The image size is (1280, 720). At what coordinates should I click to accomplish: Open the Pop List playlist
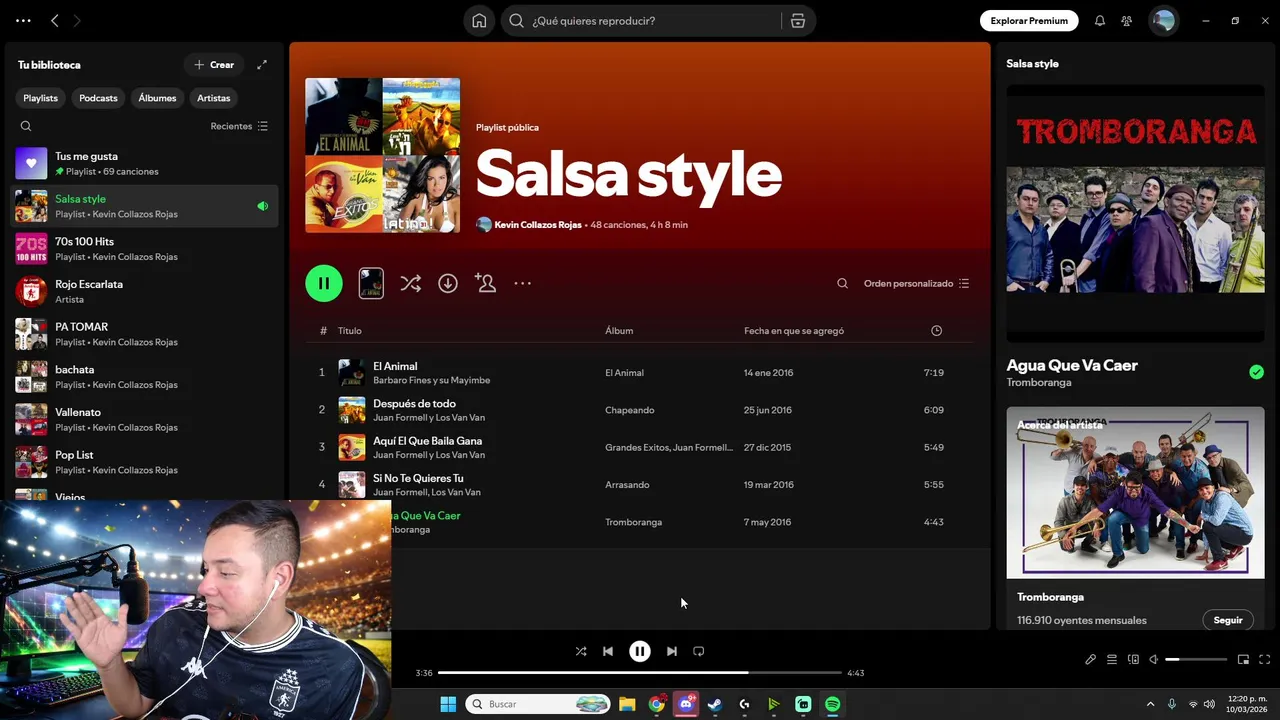click(144, 462)
